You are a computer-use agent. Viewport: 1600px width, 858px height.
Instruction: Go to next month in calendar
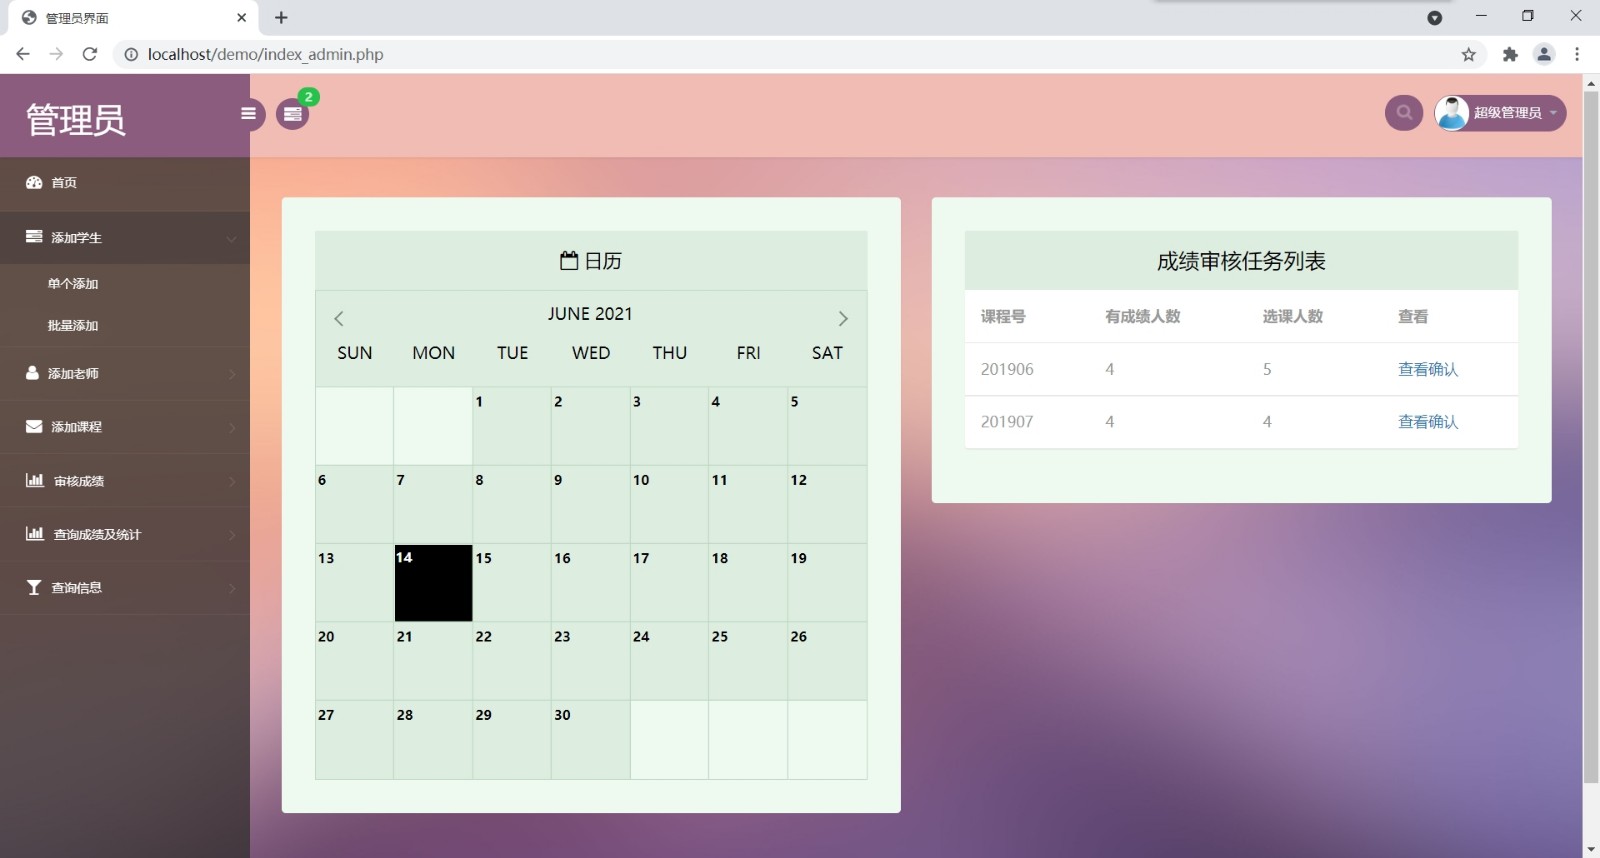842,319
